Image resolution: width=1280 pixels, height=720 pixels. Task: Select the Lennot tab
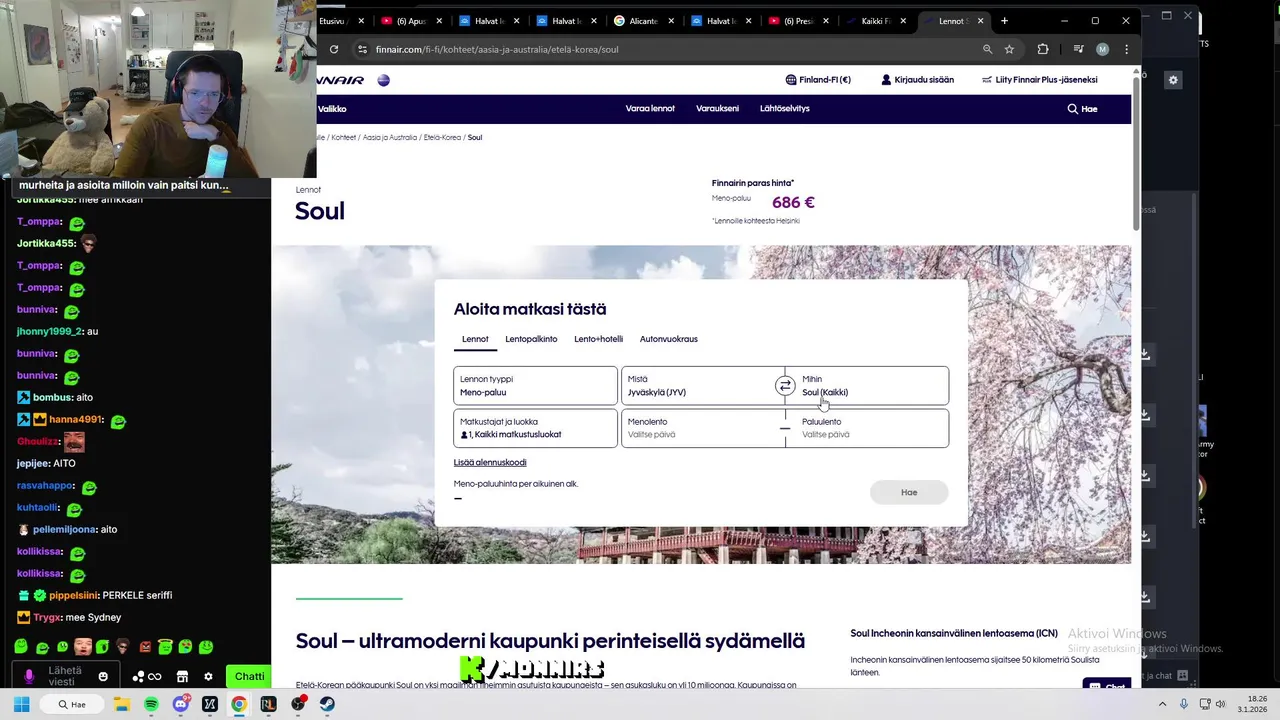pos(475,339)
